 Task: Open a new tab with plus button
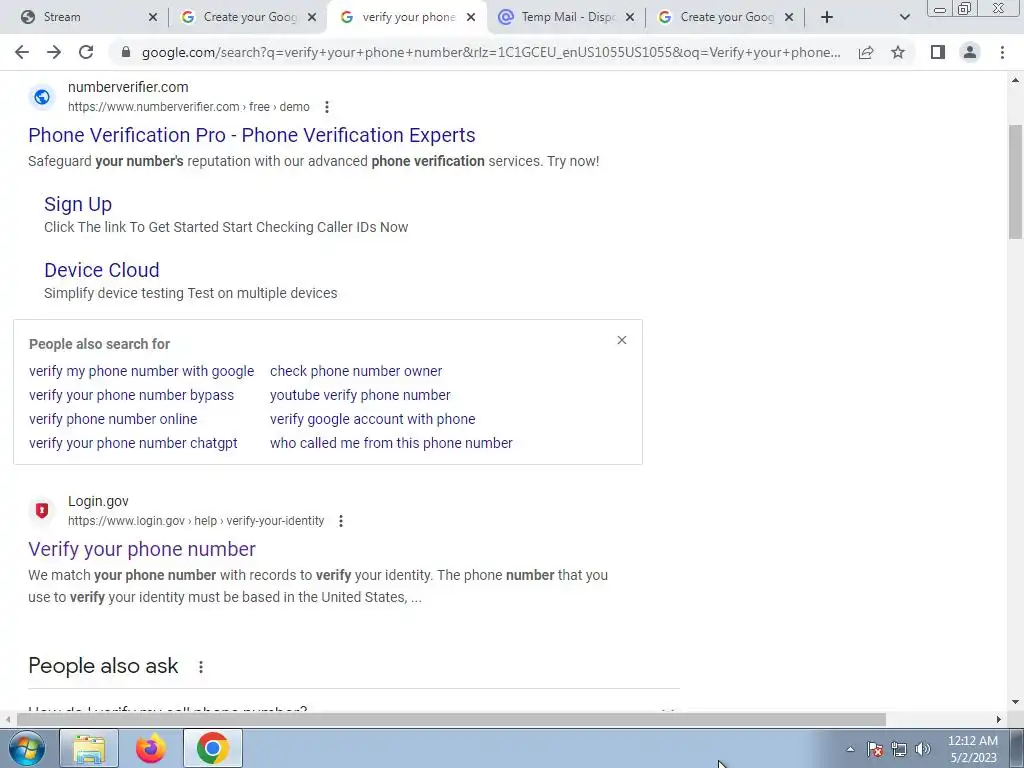(827, 17)
